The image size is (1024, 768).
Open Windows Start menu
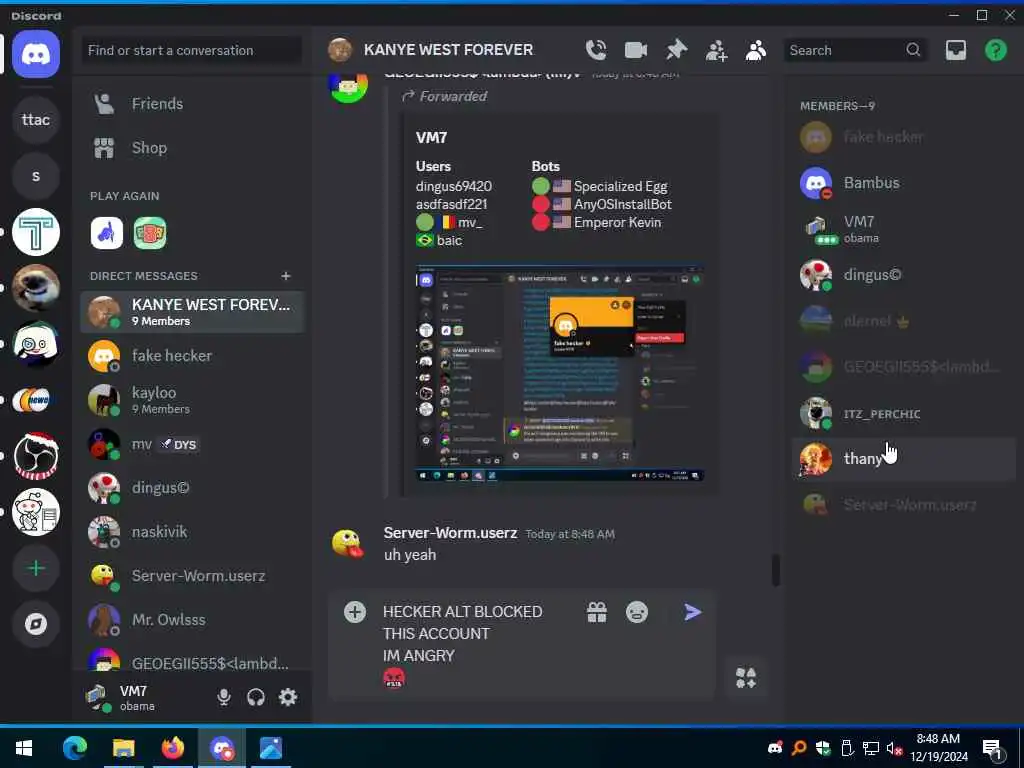tap(24, 748)
